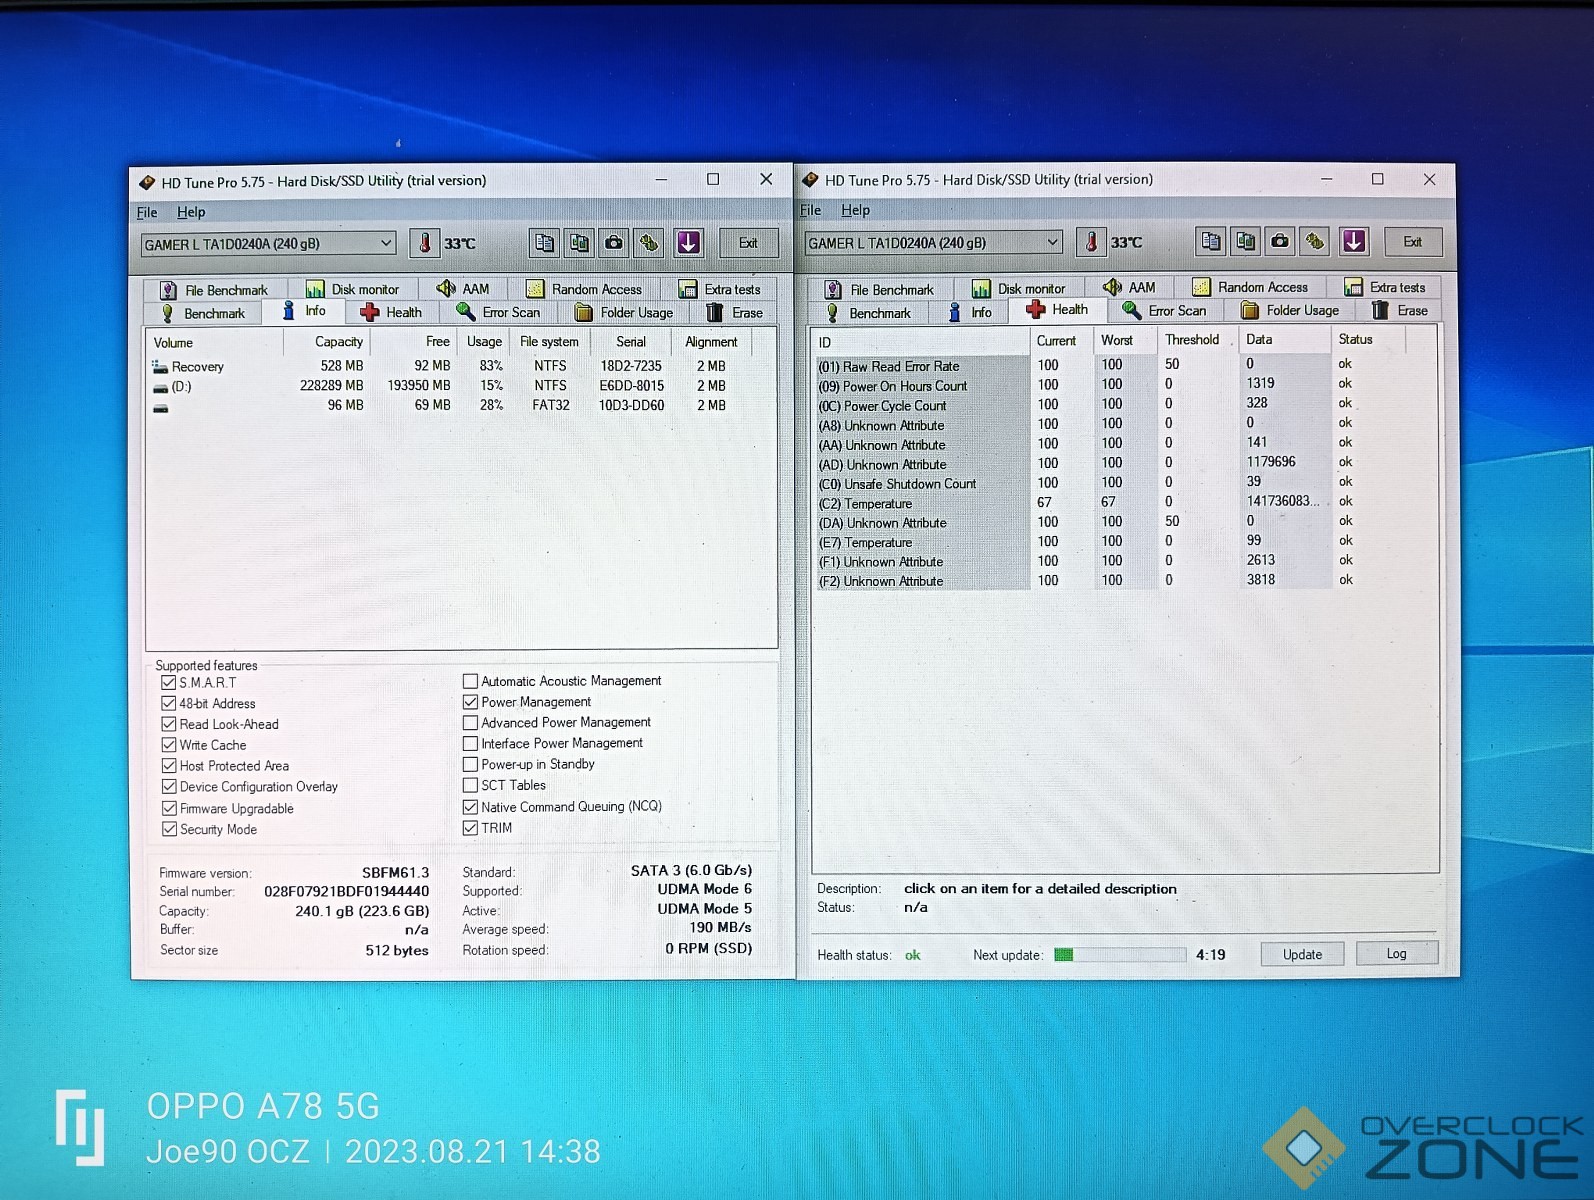Viewport: 1594px width, 1200px height.
Task: Click copy text icon in right window toolbar
Action: point(1211,241)
